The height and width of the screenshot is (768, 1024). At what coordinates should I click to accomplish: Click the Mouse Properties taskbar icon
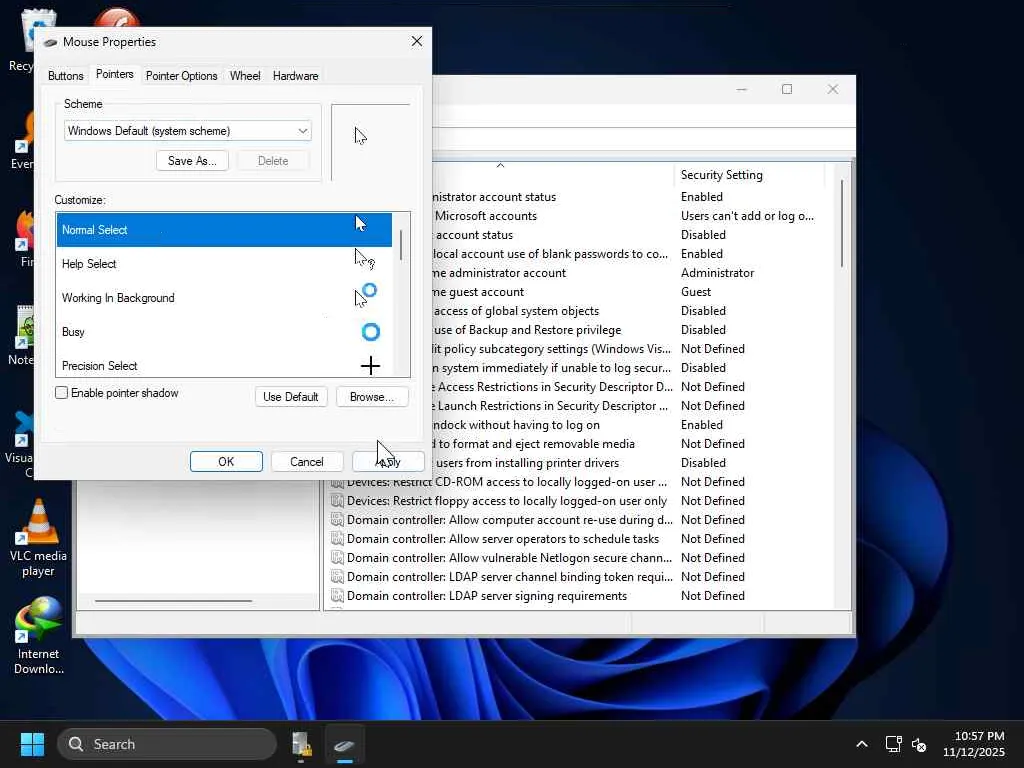[344, 744]
